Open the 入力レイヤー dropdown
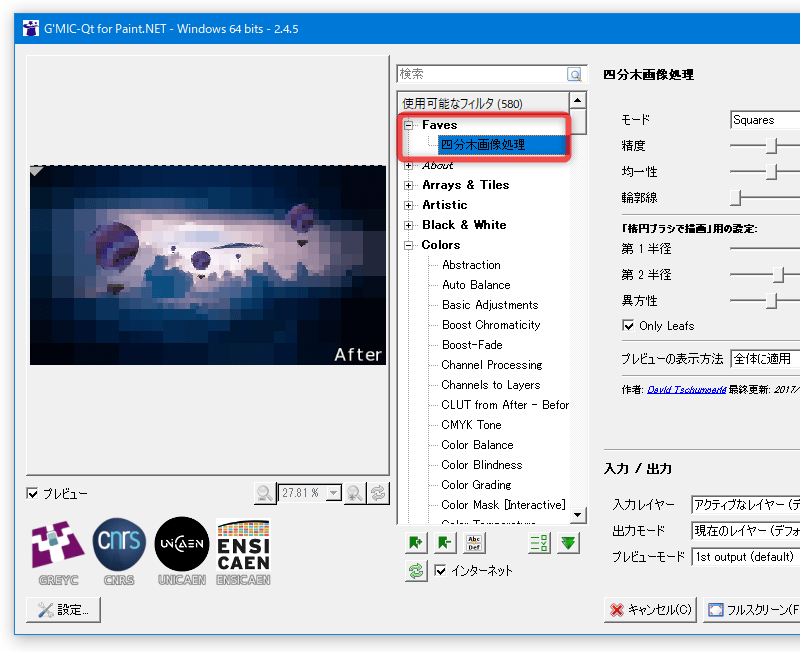Viewport: 800px width, 652px height. pos(745,505)
